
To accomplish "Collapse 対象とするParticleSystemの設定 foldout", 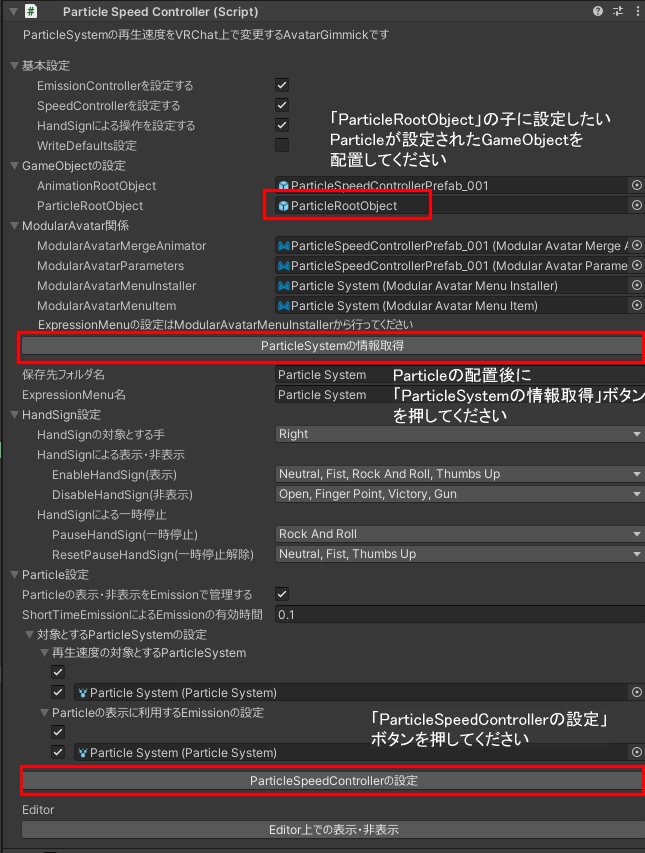I will (29, 635).
